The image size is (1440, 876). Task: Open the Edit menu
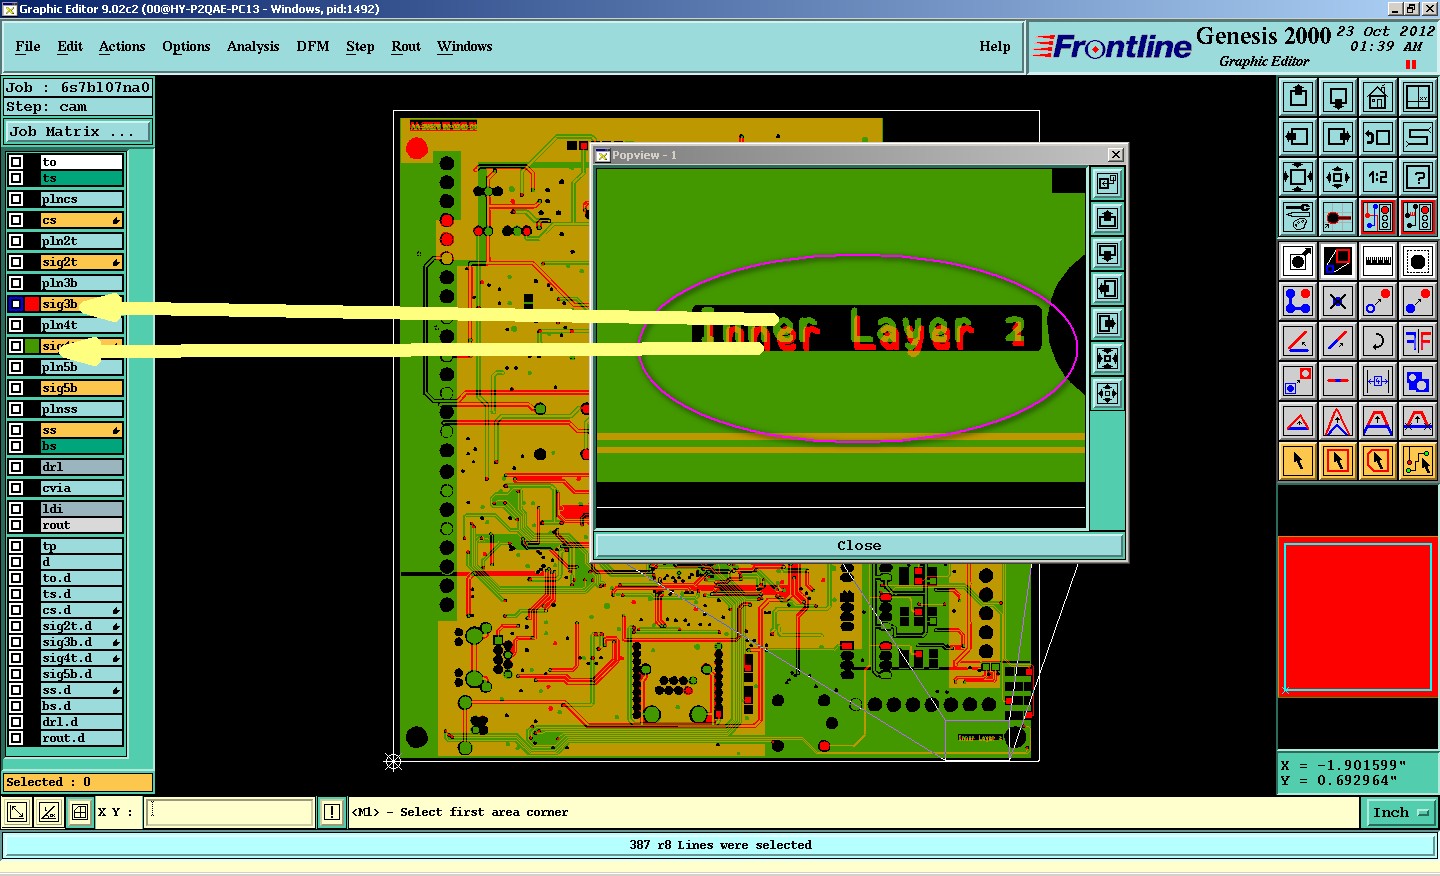(x=70, y=46)
